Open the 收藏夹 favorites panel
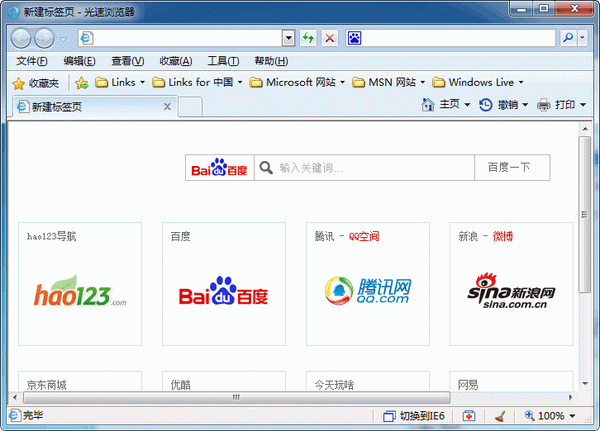Image resolution: width=600 pixels, height=431 pixels. tap(36, 83)
